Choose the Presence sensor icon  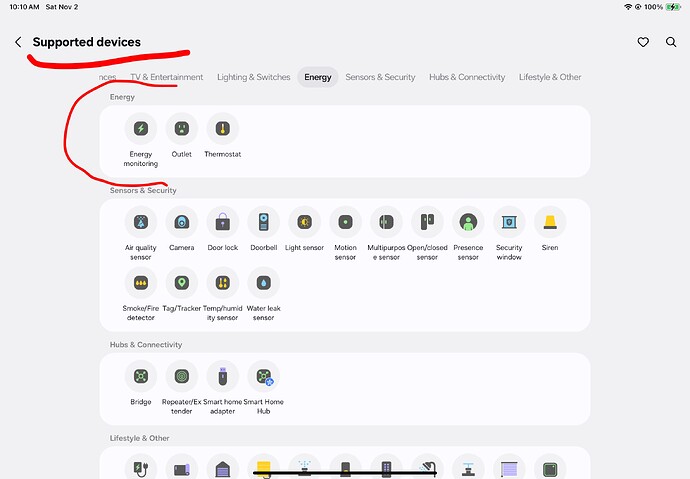point(468,222)
